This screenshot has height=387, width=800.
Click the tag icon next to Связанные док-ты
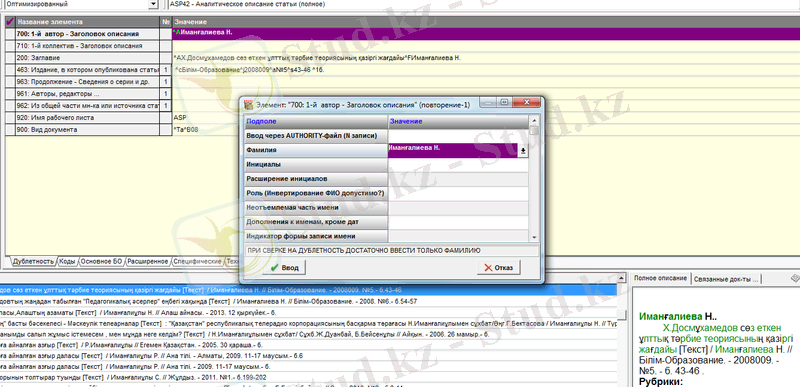point(794,277)
